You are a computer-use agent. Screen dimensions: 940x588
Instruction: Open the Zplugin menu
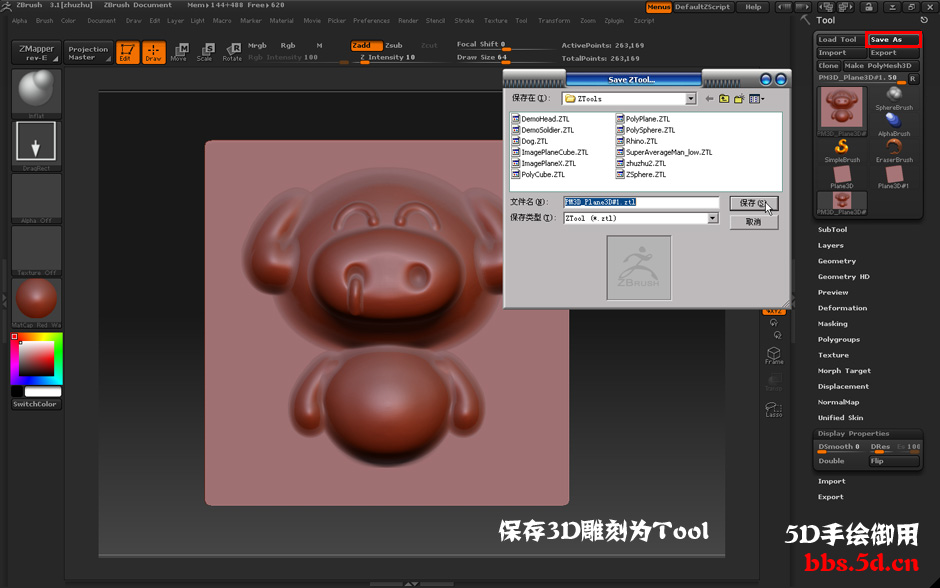click(614, 21)
